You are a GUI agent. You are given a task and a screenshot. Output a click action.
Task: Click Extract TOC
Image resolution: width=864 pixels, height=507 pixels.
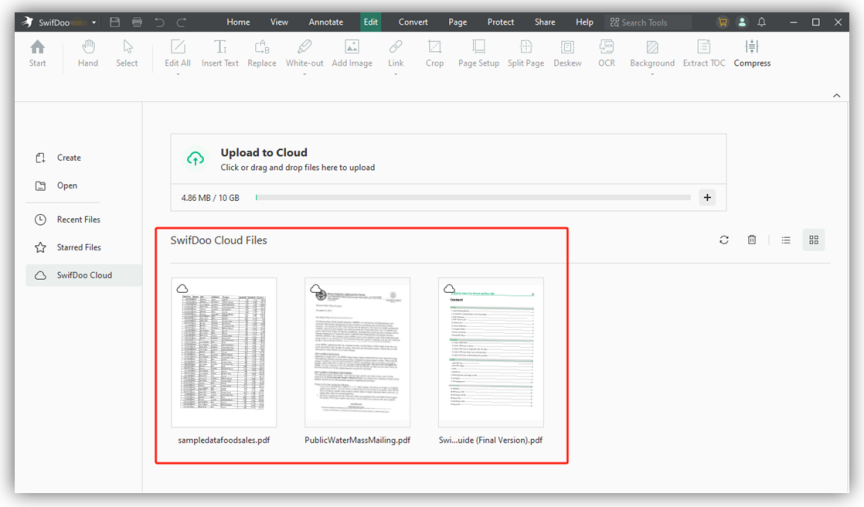point(704,53)
